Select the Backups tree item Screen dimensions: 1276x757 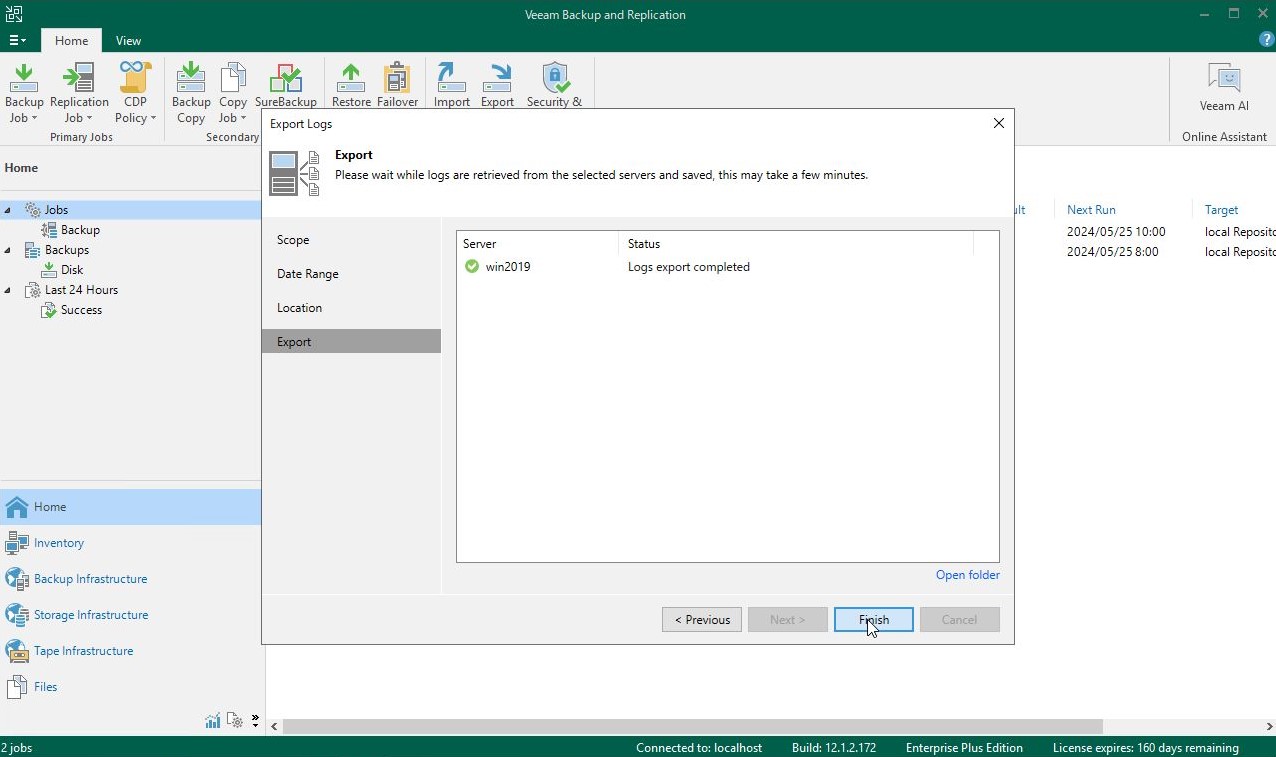point(67,250)
